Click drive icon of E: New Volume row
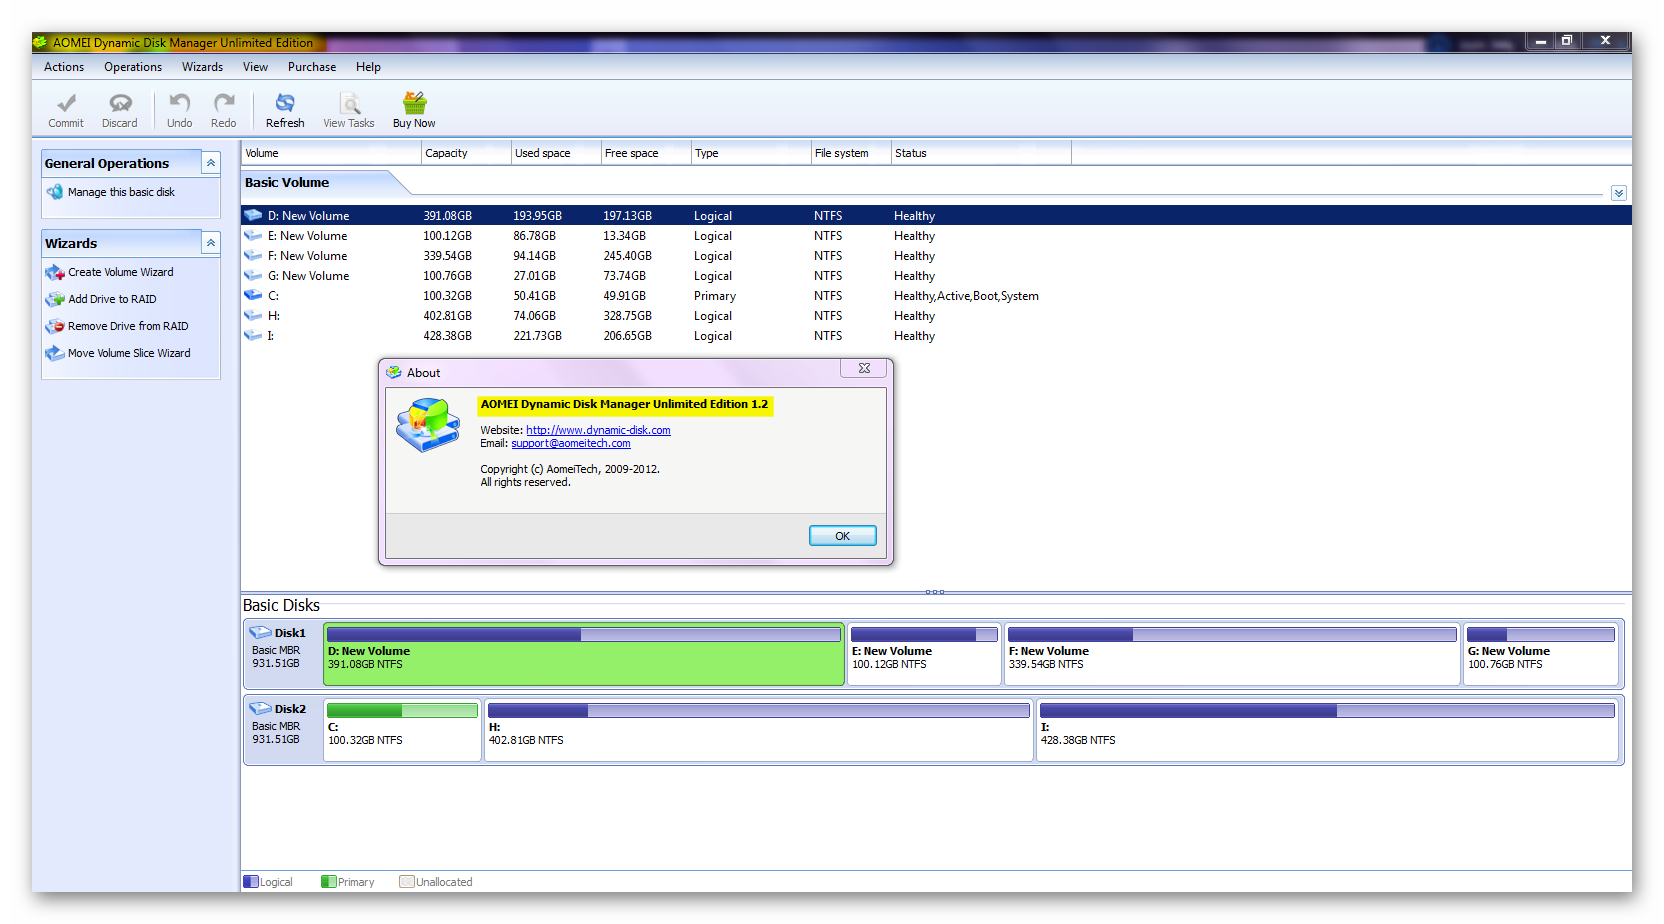The height and width of the screenshot is (924, 1664). pyautogui.click(x=254, y=235)
